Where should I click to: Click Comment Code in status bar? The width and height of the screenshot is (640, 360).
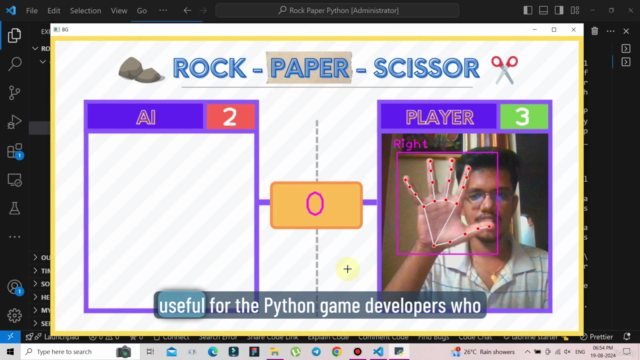tap(383, 337)
